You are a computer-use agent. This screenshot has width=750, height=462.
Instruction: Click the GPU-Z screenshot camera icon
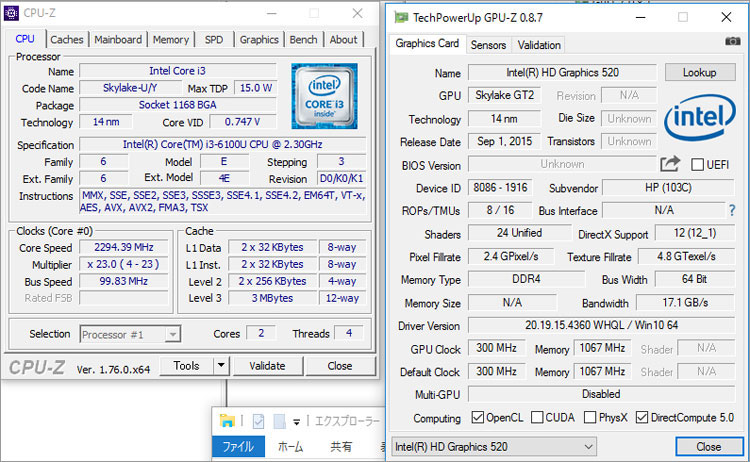732,42
